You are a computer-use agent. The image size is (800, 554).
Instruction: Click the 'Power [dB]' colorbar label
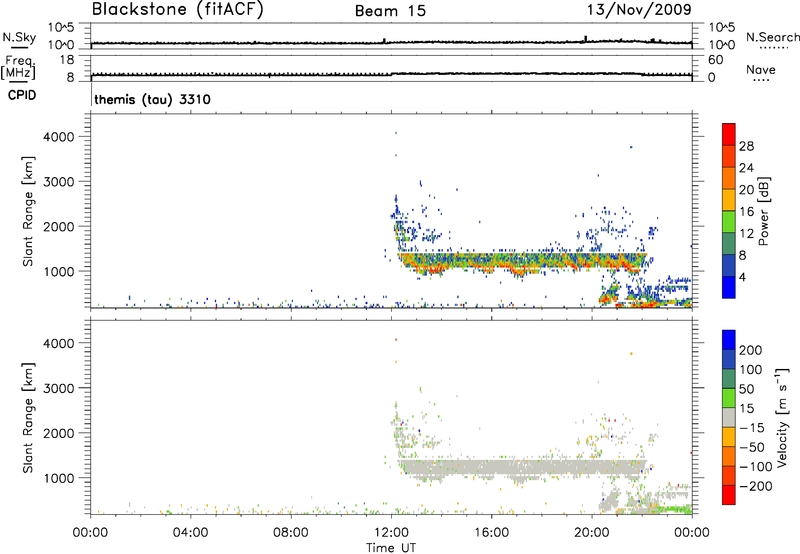tap(764, 211)
